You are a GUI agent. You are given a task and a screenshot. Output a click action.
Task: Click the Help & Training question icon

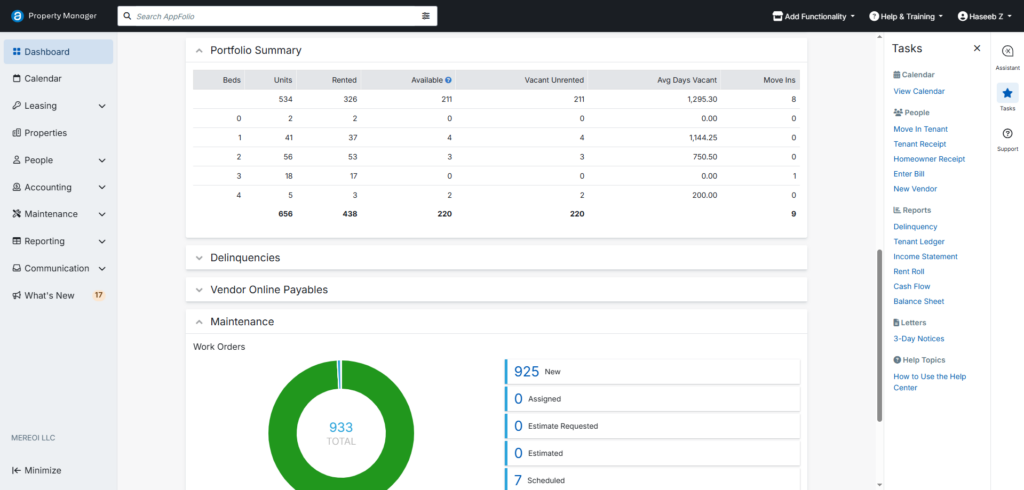[874, 16]
